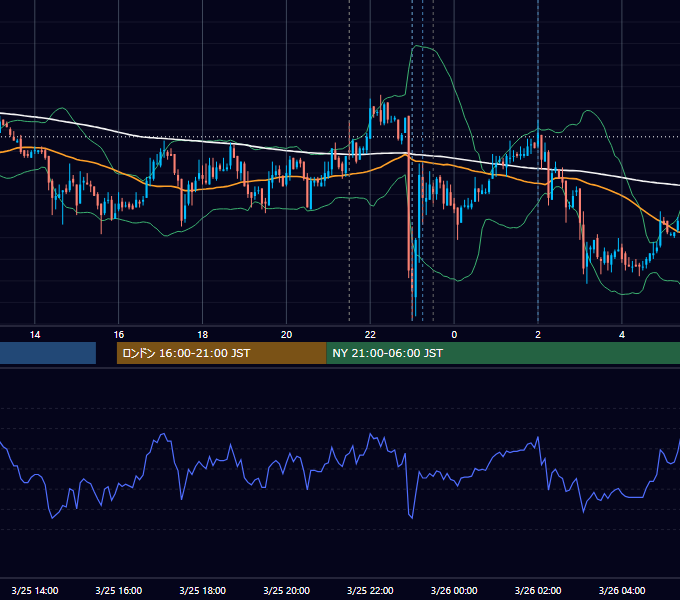Click the blue session bar before London
The width and height of the screenshot is (680, 600).
click(x=48, y=353)
